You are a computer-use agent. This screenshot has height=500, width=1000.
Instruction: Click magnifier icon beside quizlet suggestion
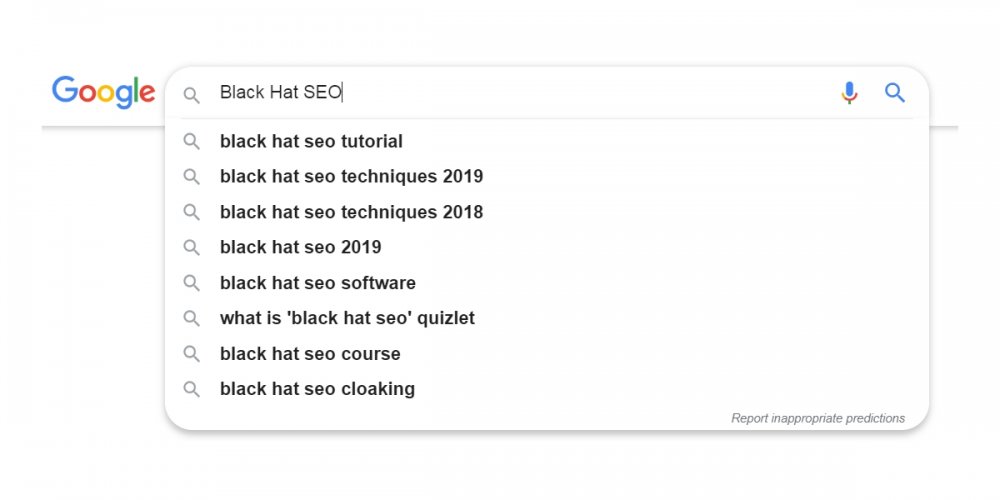191,318
